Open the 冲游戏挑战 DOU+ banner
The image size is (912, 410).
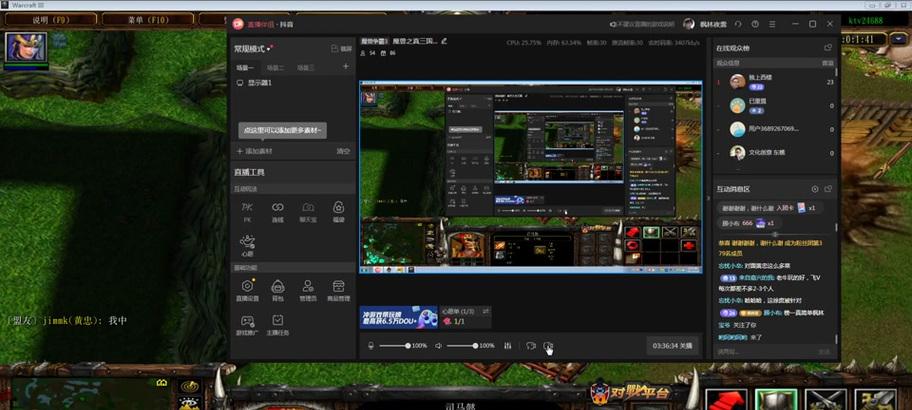tap(398, 317)
